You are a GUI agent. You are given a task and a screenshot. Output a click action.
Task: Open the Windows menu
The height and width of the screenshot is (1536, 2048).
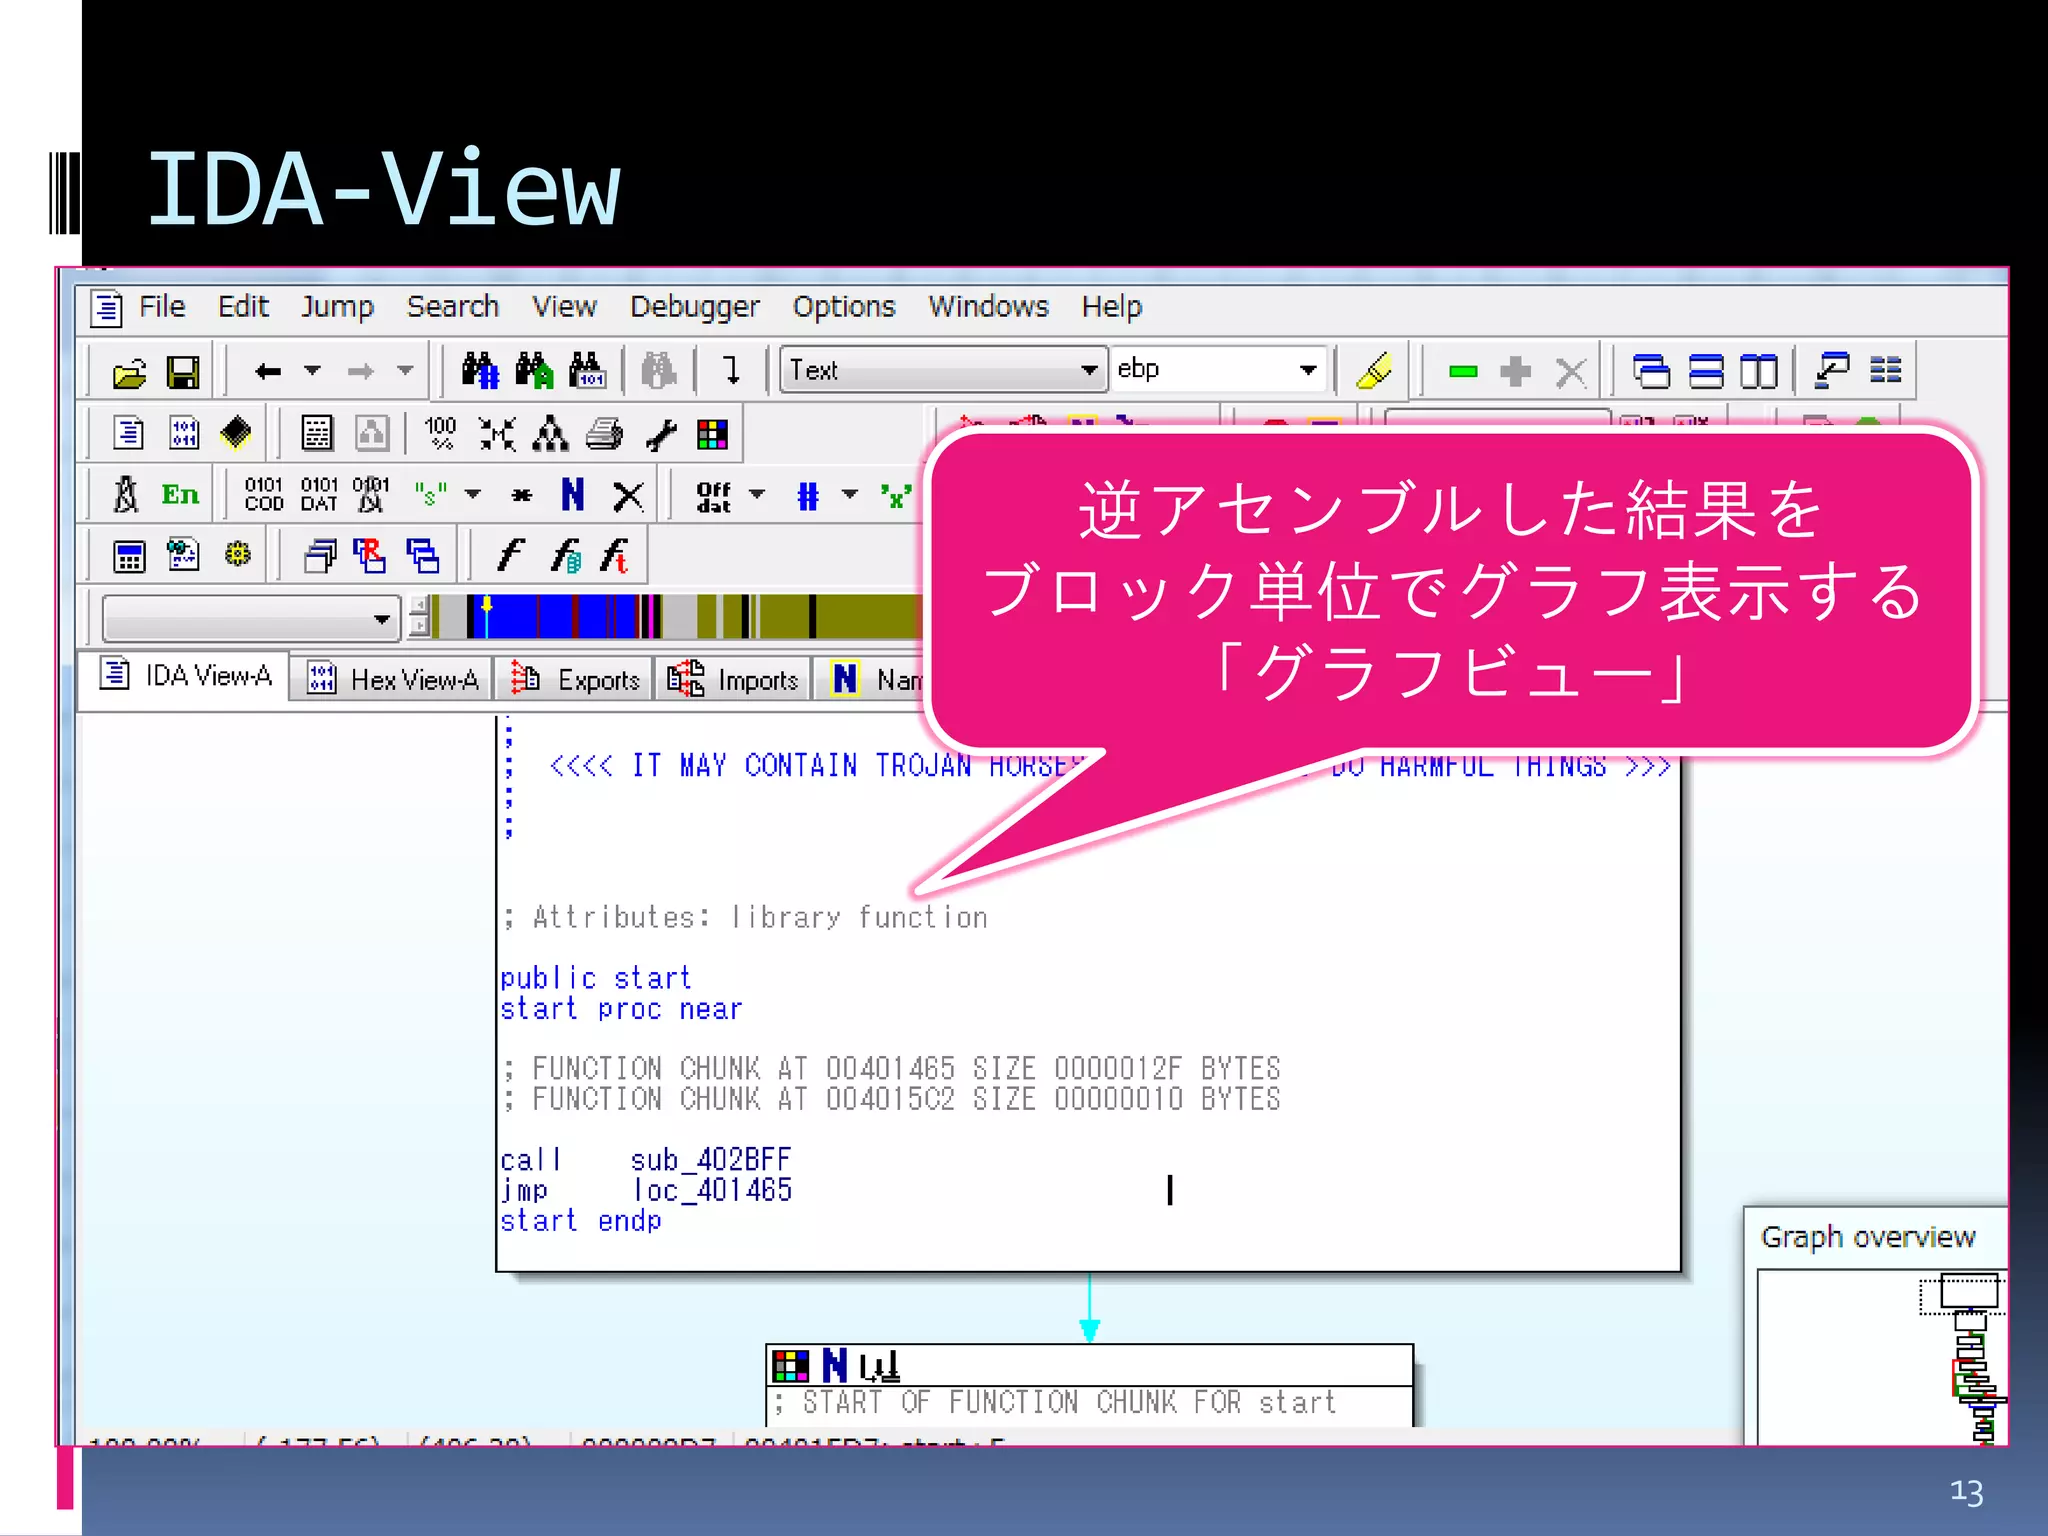click(x=988, y=306)
